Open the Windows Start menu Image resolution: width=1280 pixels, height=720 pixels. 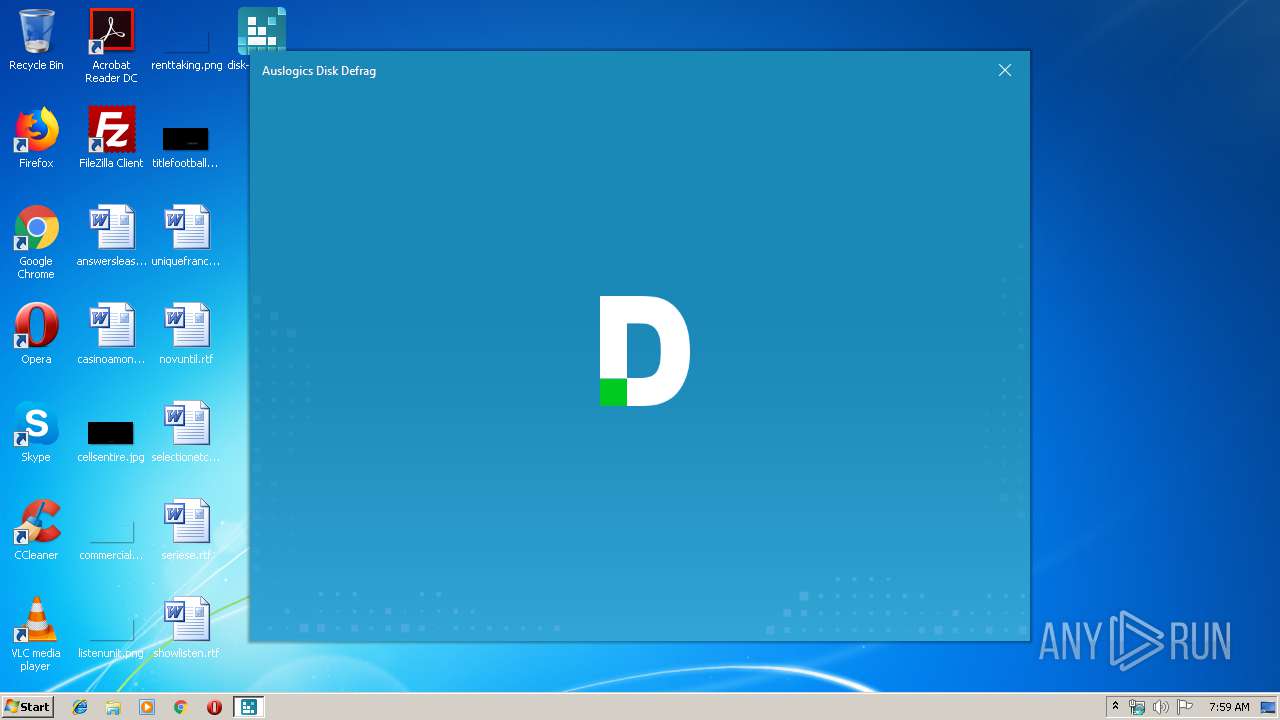coord(27,707)
